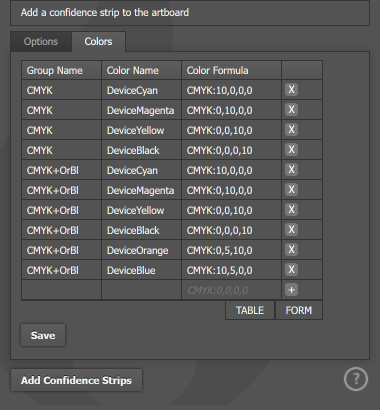The height and width of the screenshot is (410, 380).
Task: Delete the CMYK+OrBl DeviceCyan row
Action: pyautogui.click(x=291, y=170)
